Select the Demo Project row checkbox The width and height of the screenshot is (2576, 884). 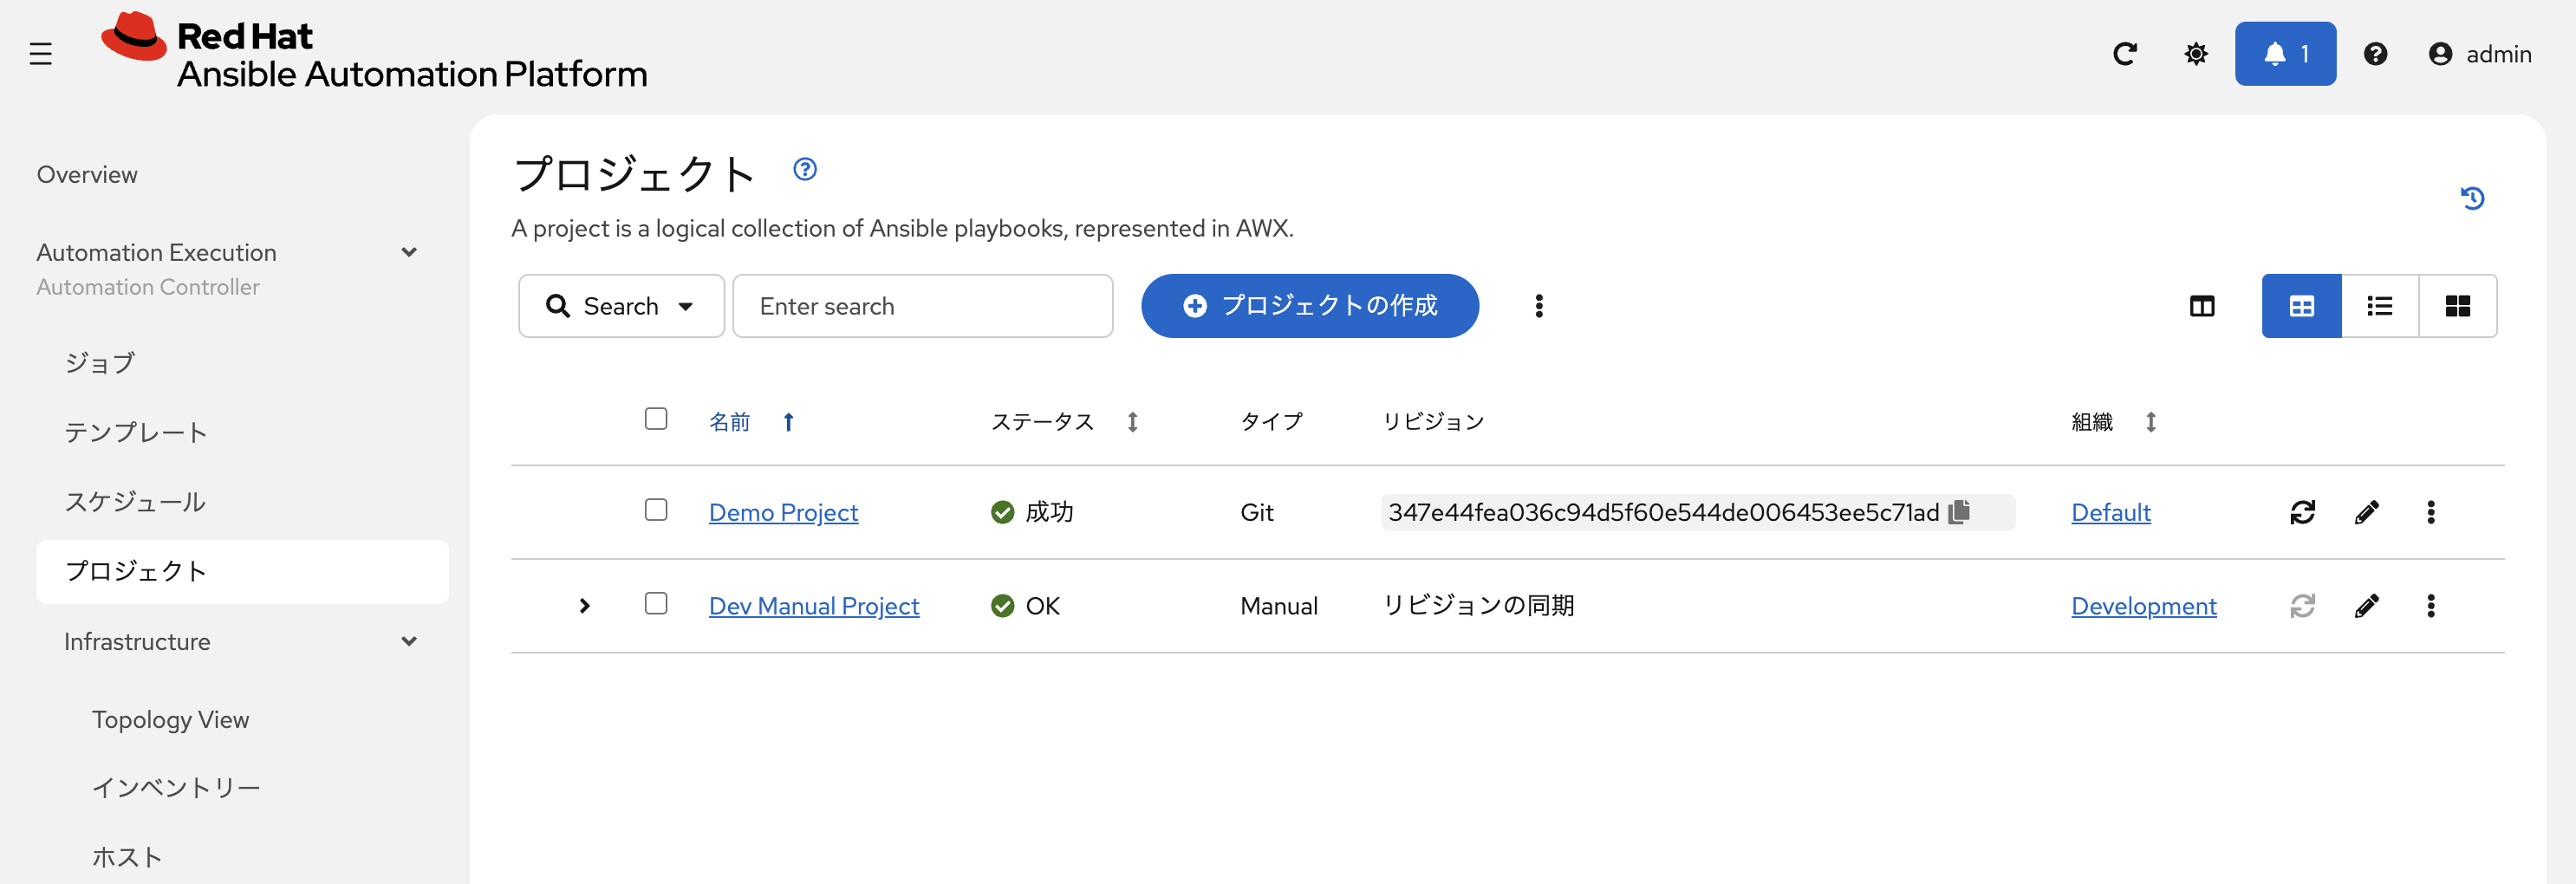coord(656,510)
